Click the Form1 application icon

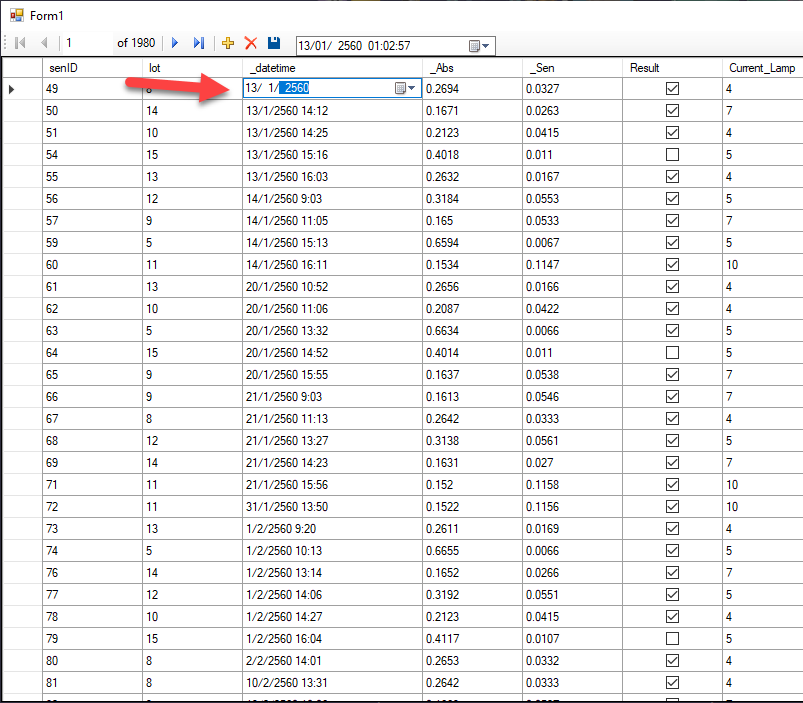[16, 15]
